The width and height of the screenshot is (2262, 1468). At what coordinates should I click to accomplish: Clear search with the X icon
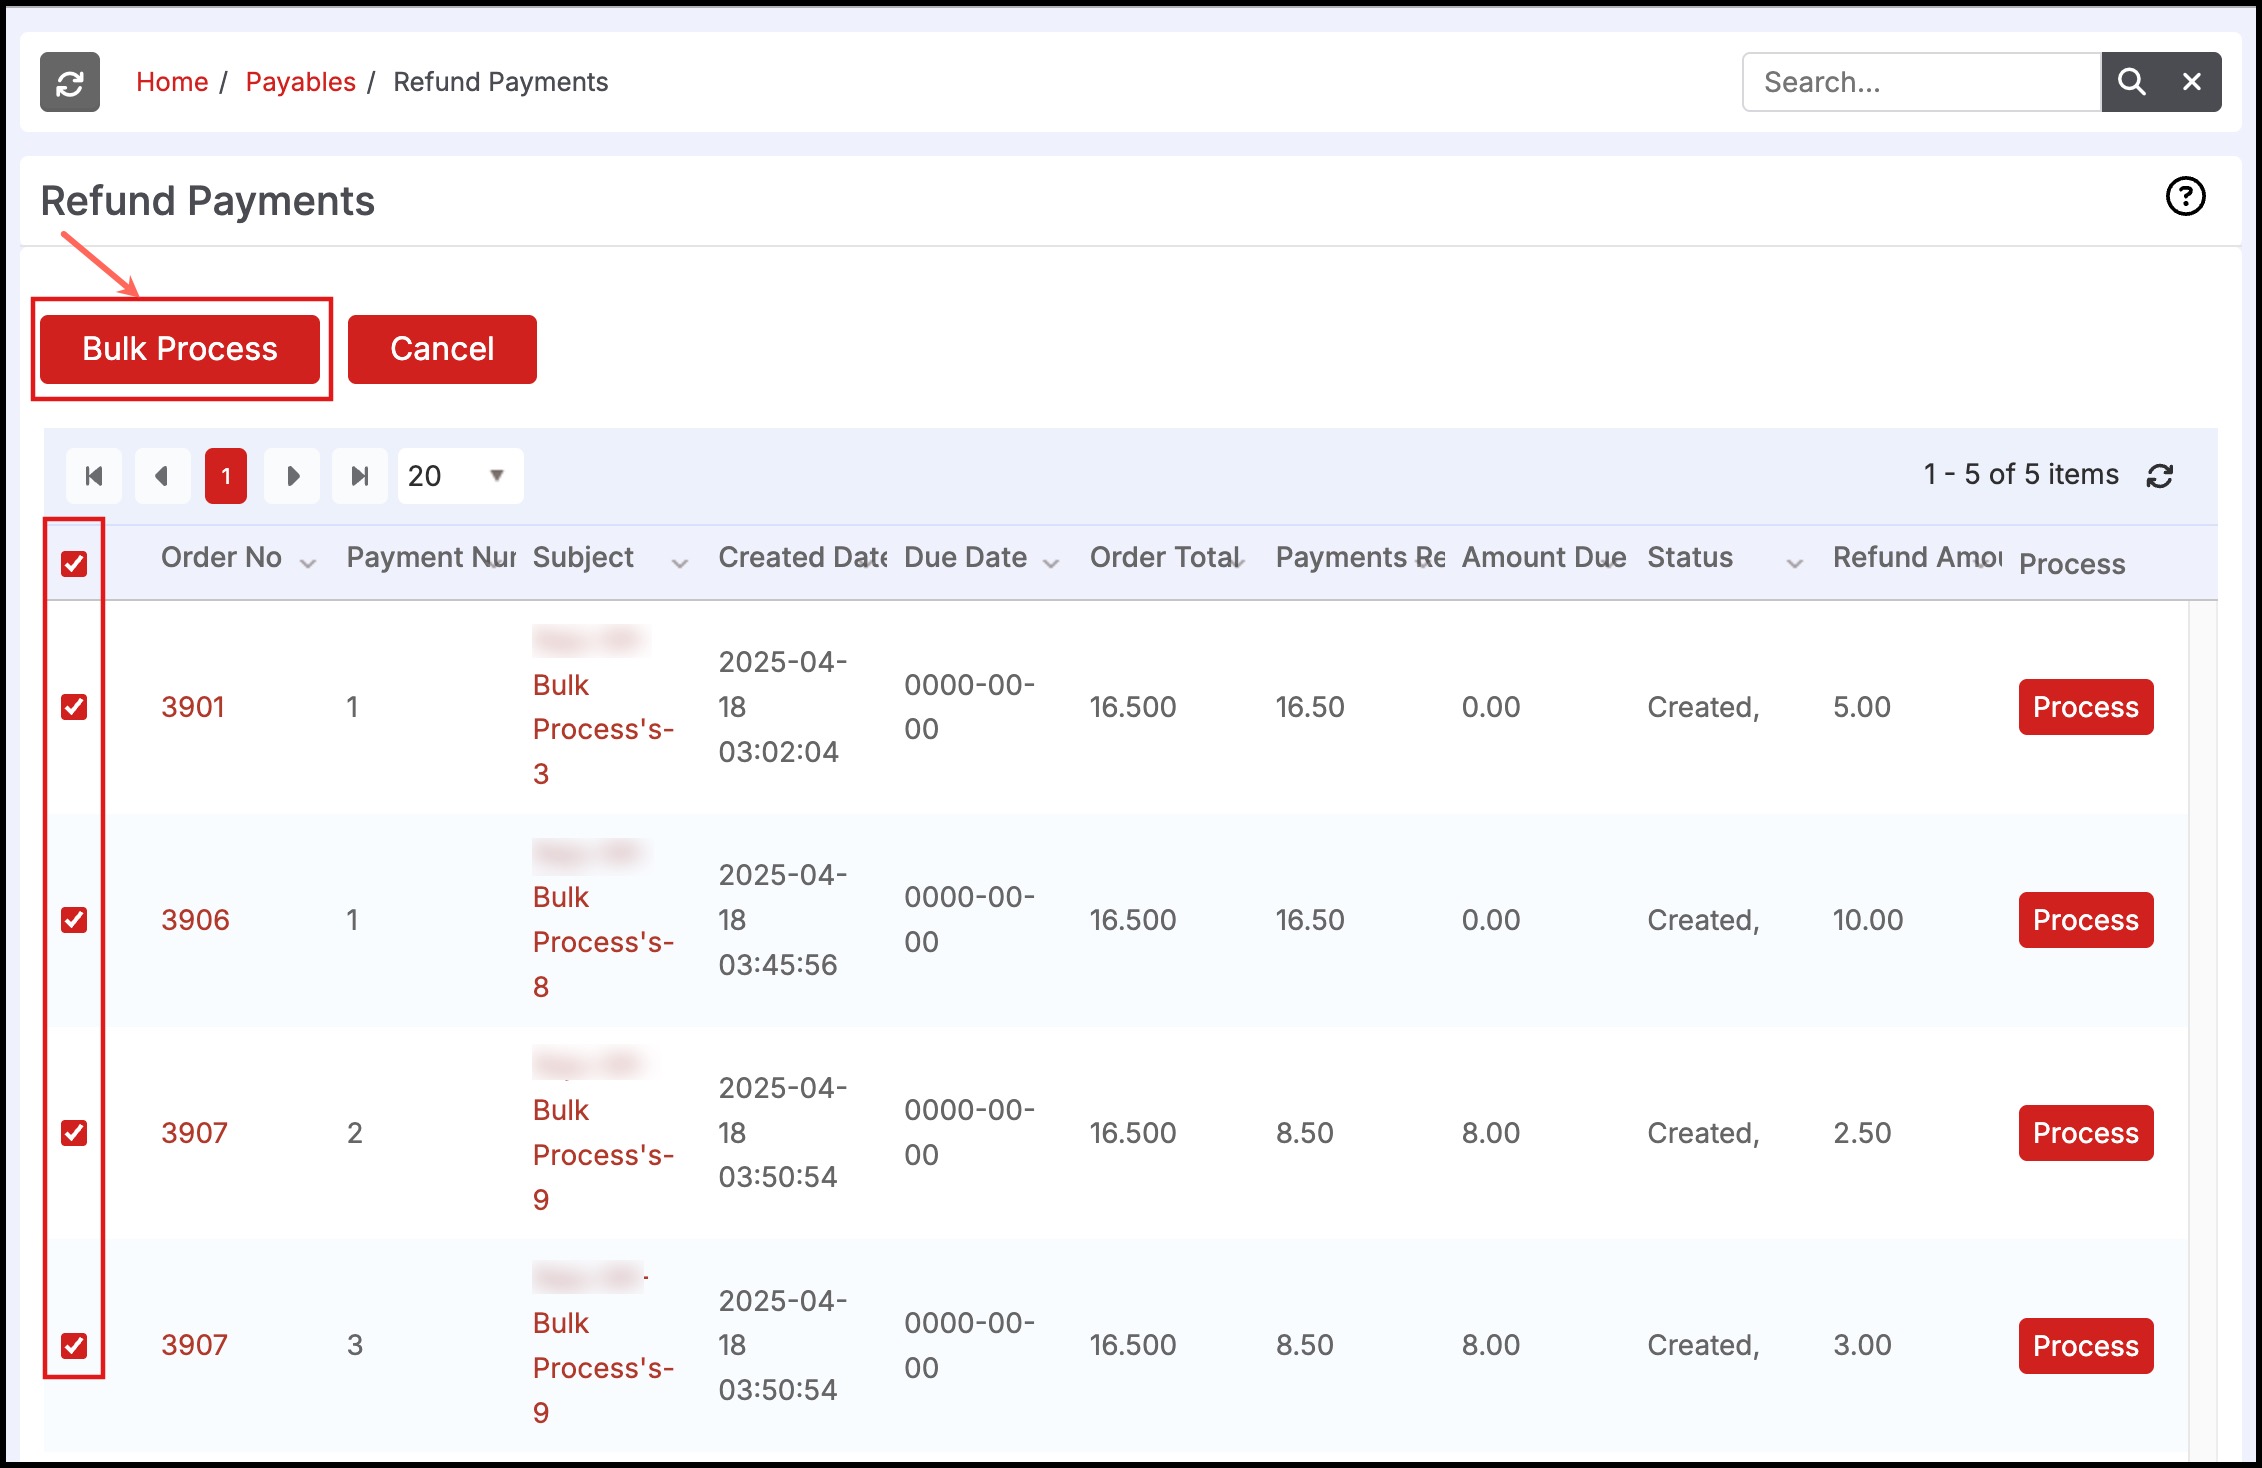coord(2191,82)
